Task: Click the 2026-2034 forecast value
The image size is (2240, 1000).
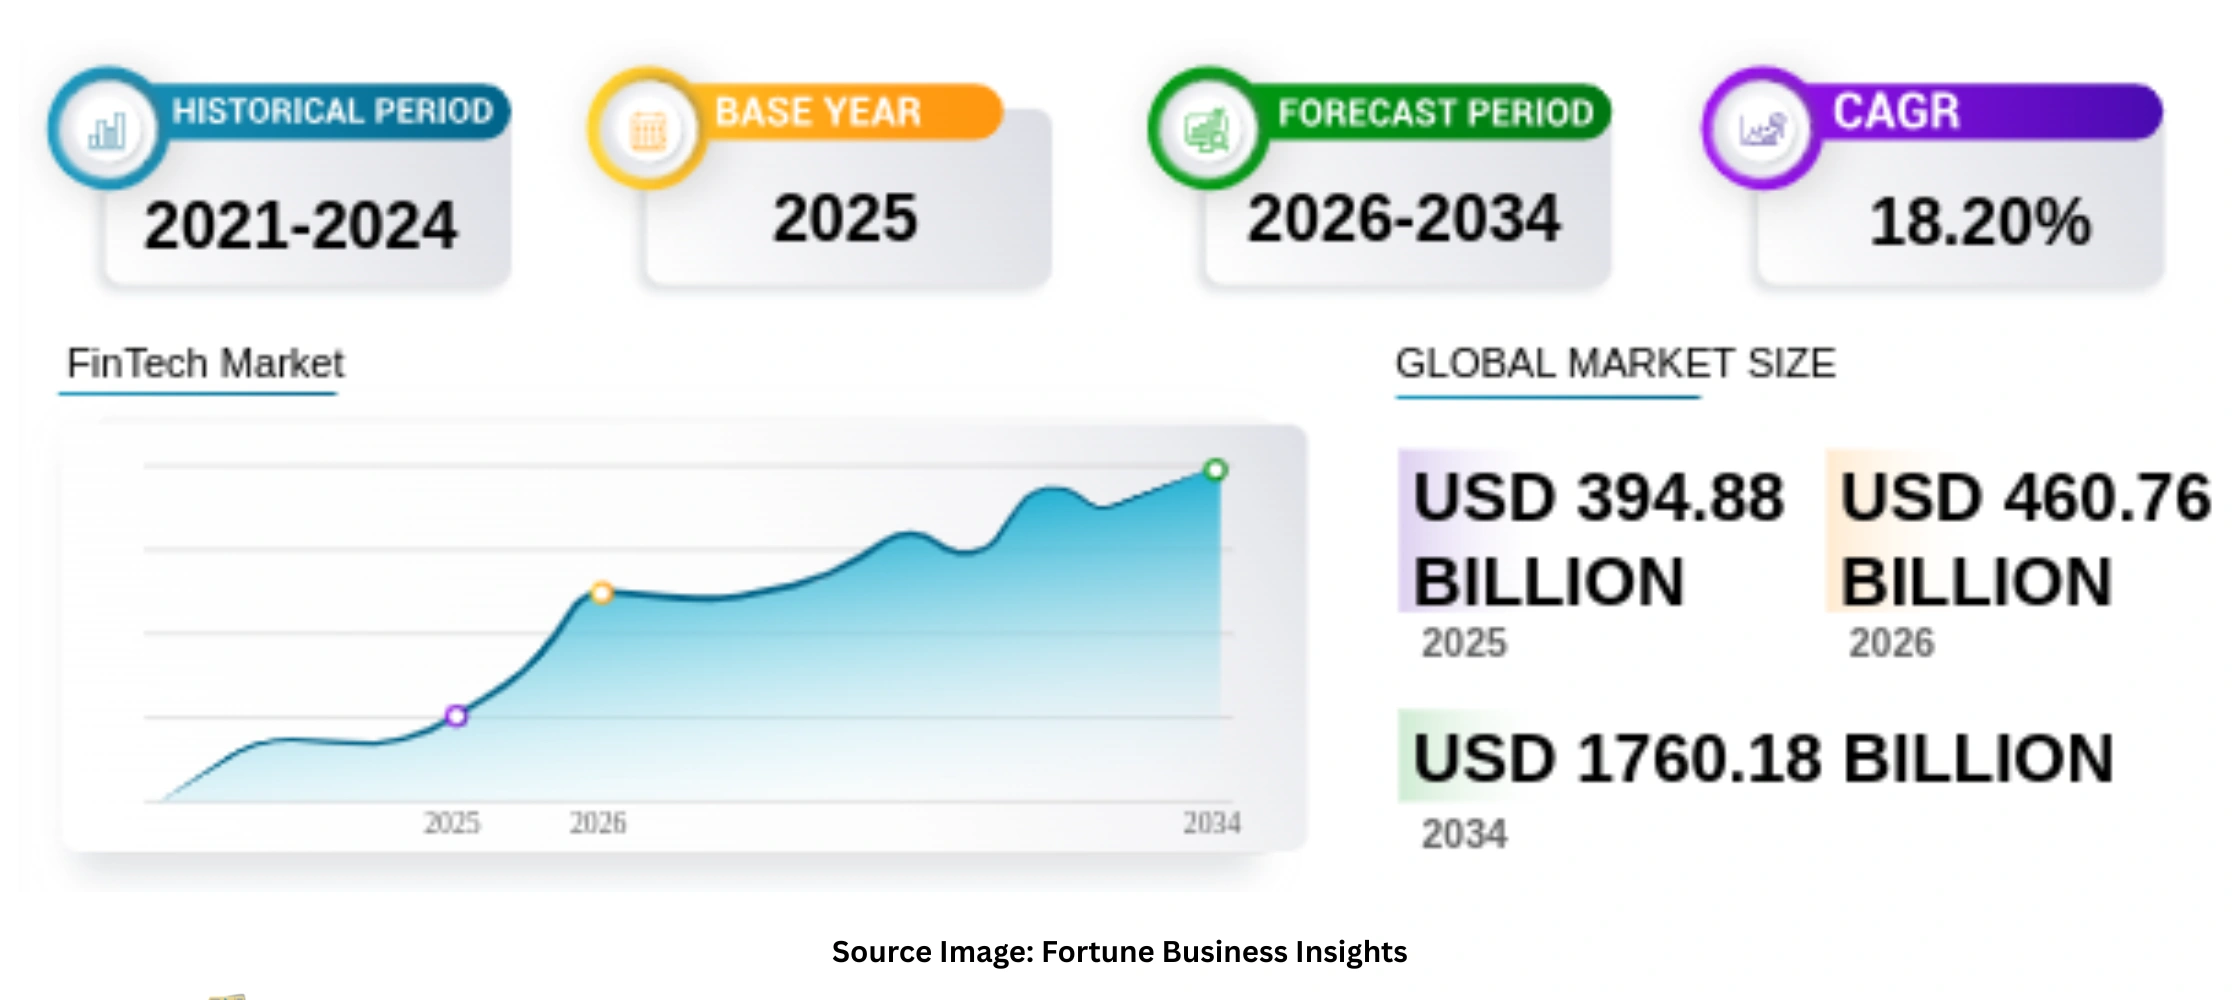Action: tap(1403, 219)
